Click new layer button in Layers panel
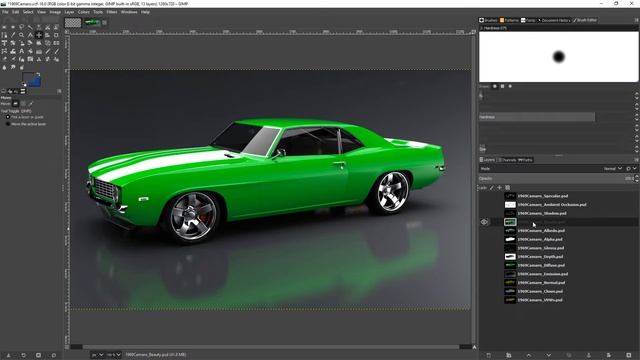Screen dimensions: 640x360 [489, 356]
